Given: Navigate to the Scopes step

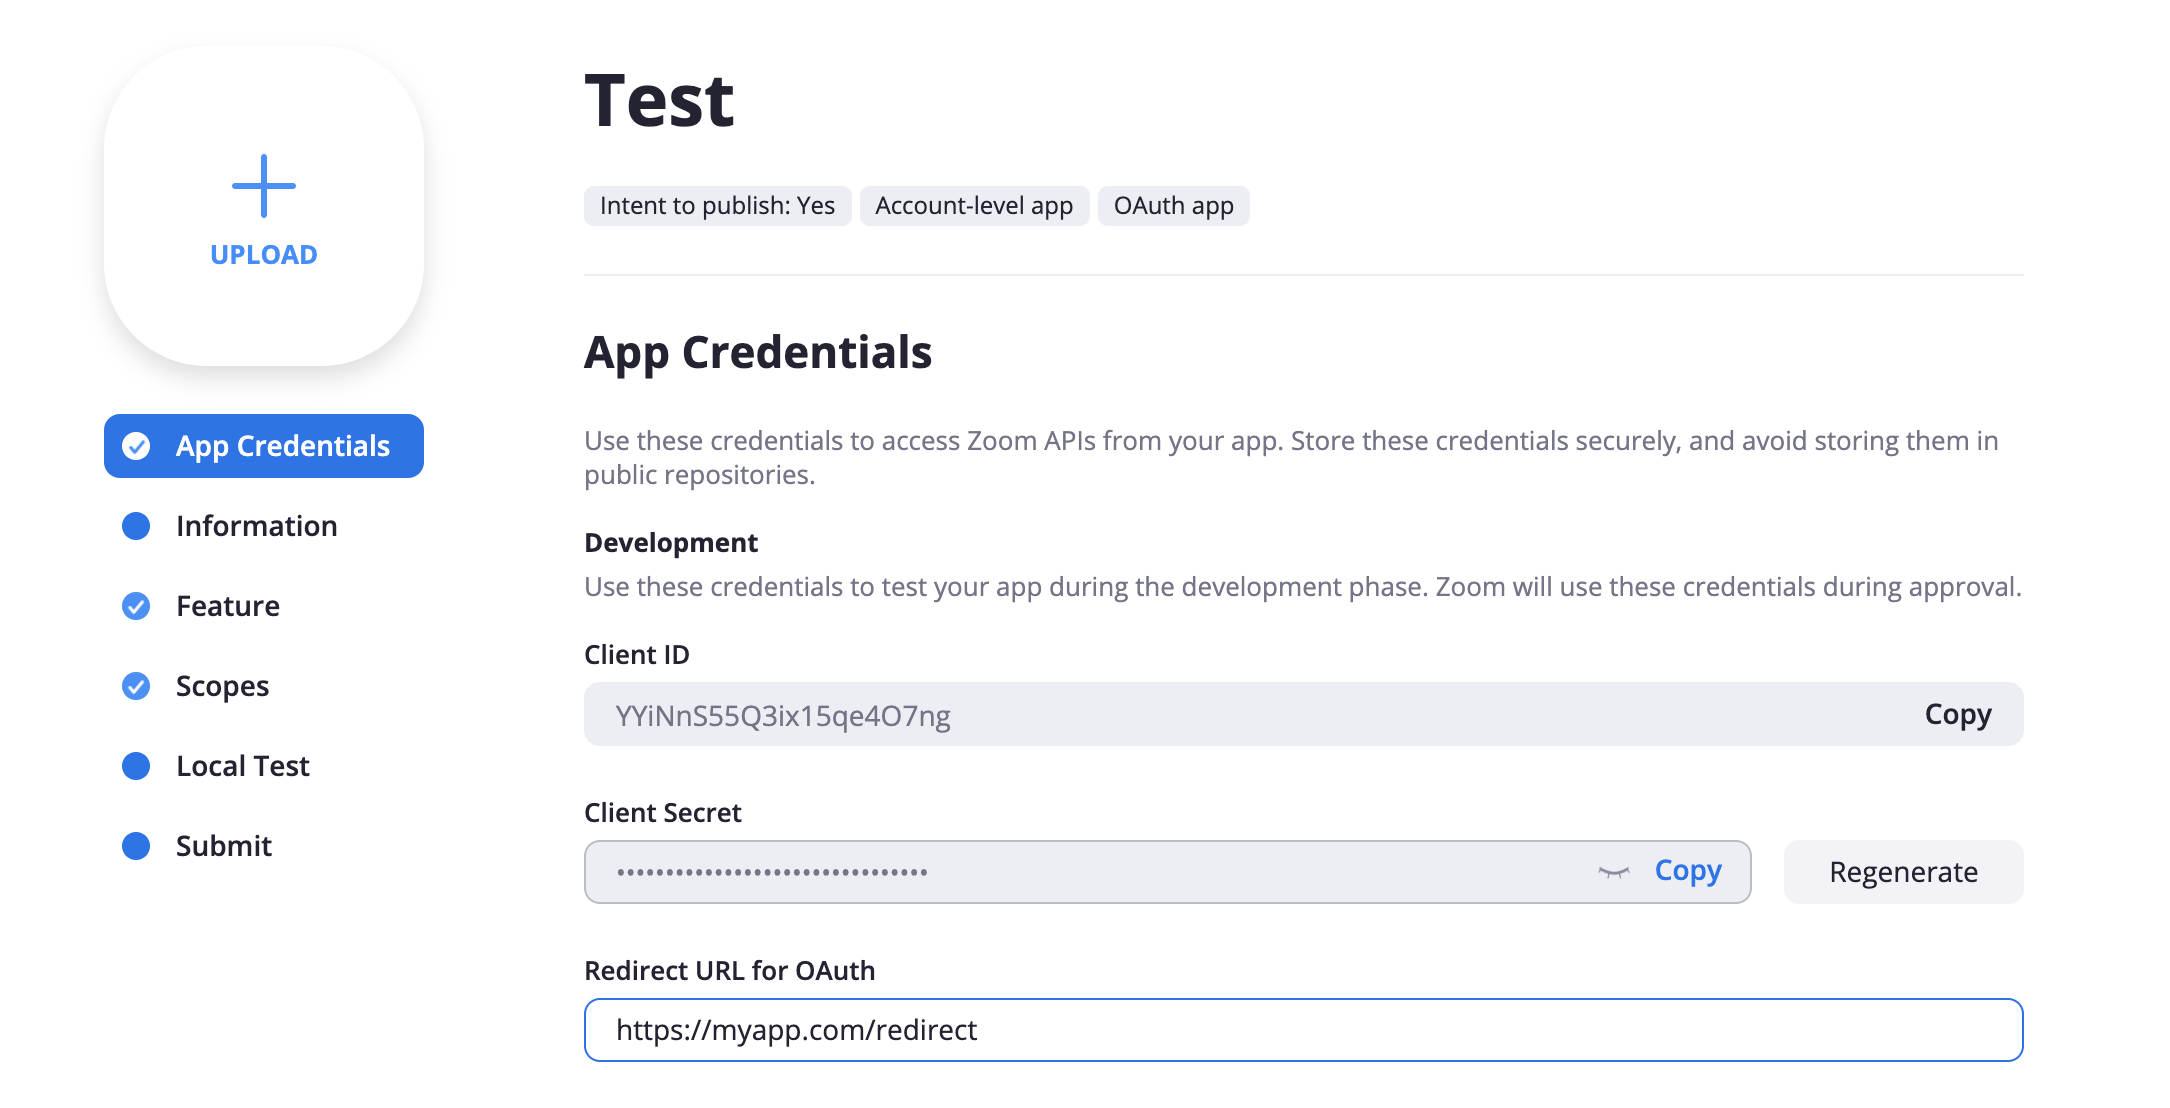Looking at the screenshot, I should click(x=222, y=686).
